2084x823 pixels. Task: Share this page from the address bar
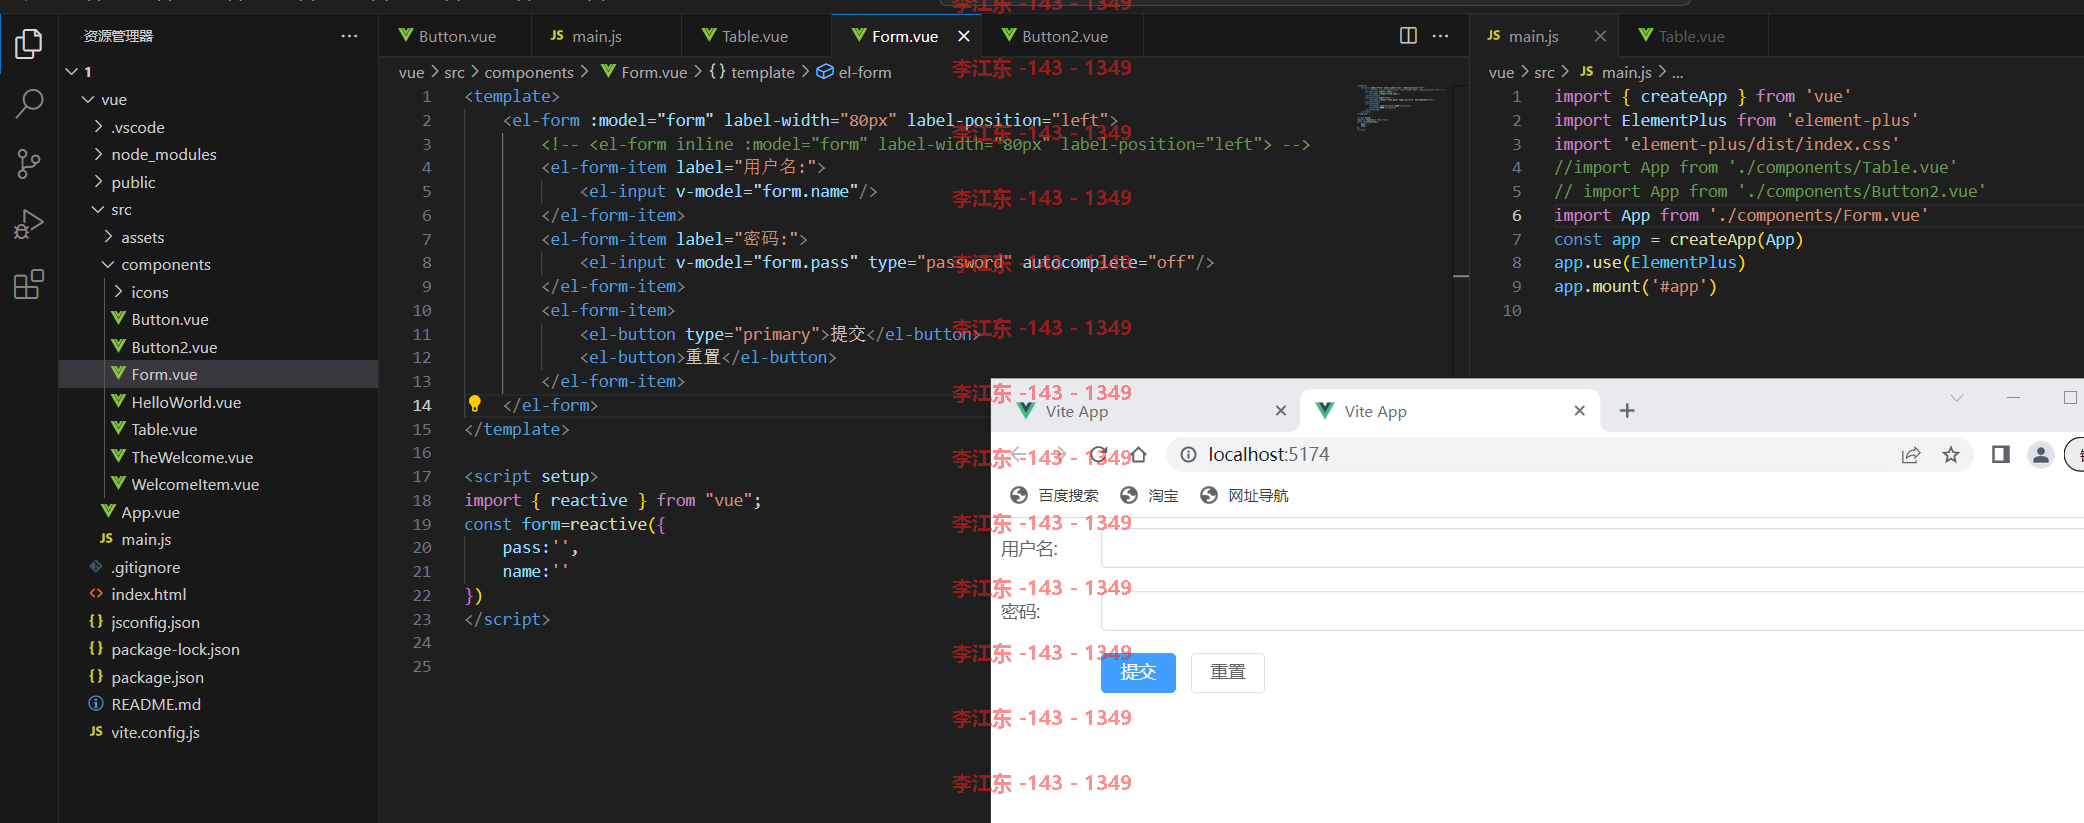[x=1911, y=455]
